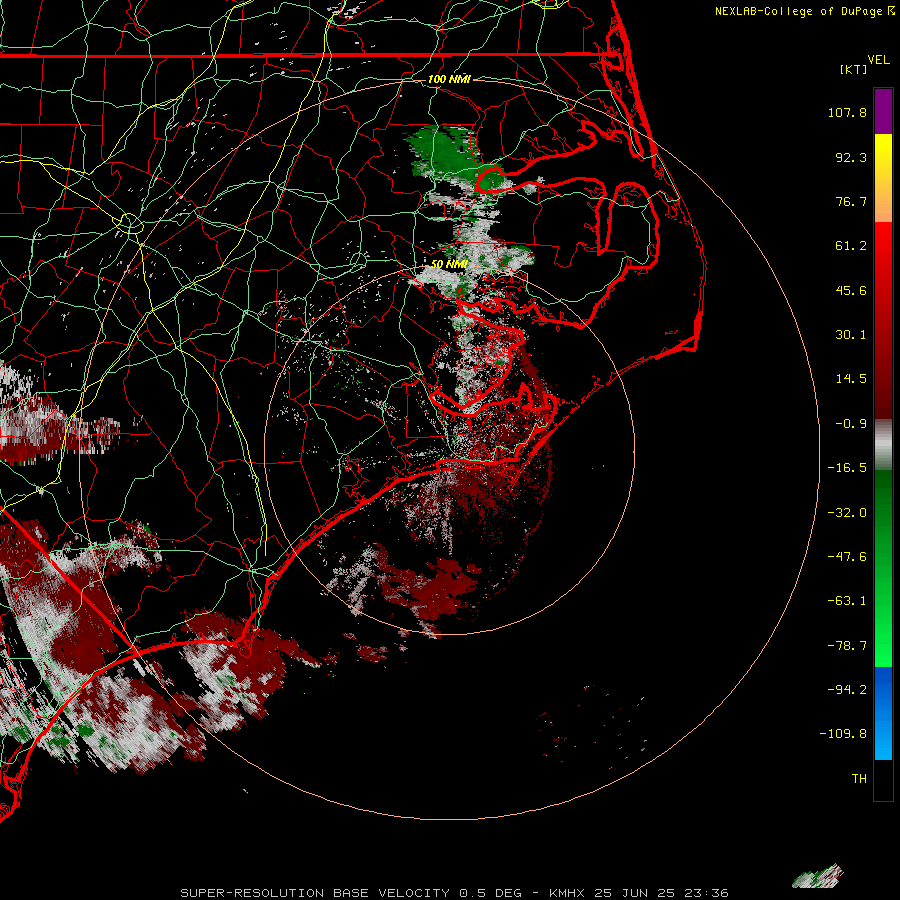Click the 50 NMI range ring label
900x900 pixels.
(x=449, y=264)
